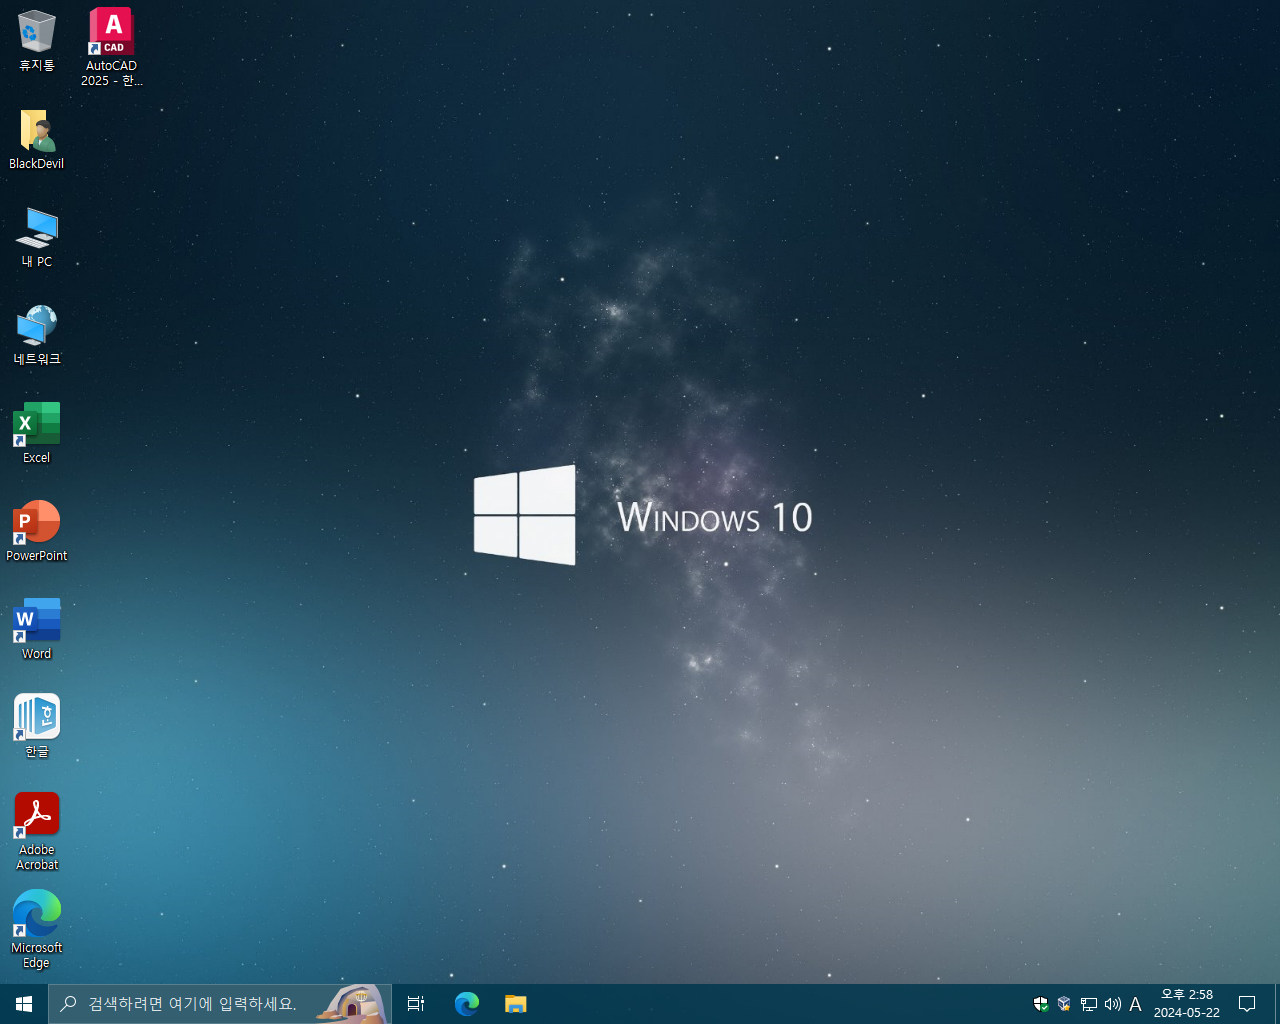Open Task View from the taskbar
The height and width of the screenshot is (1024, 1280).
click(416, 1004)
